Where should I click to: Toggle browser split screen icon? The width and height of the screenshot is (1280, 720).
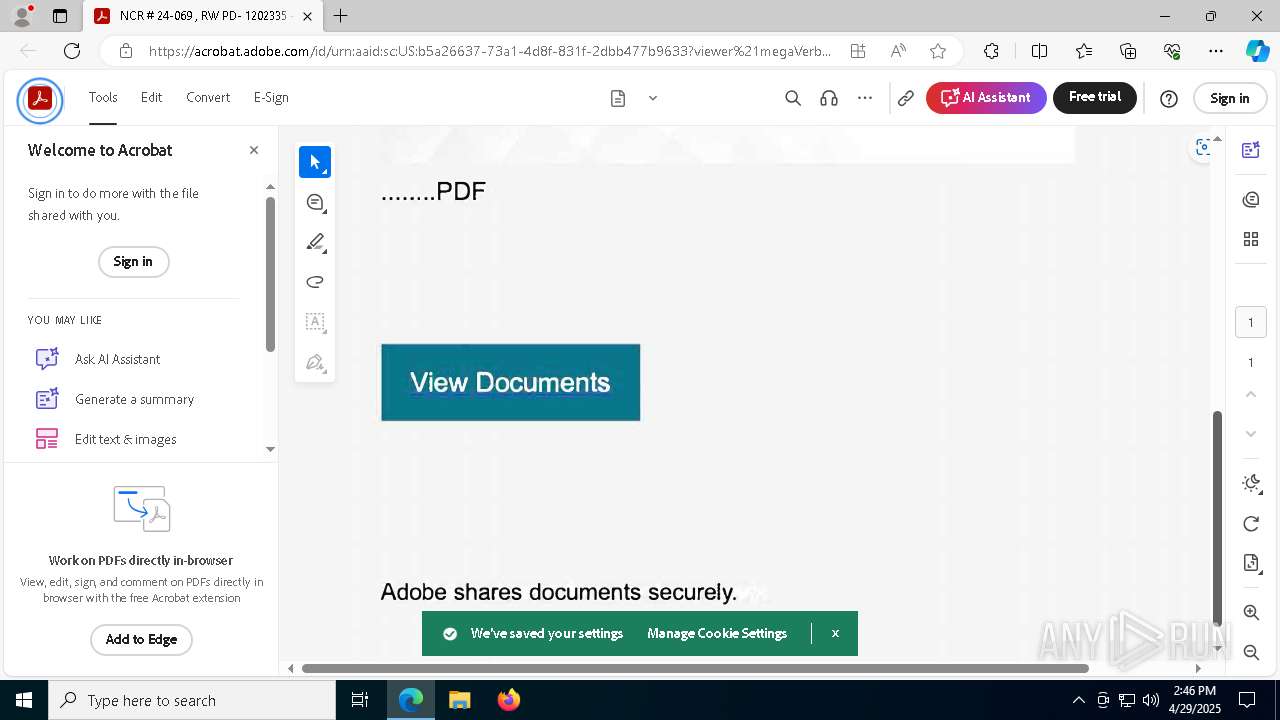(1040, 51)
